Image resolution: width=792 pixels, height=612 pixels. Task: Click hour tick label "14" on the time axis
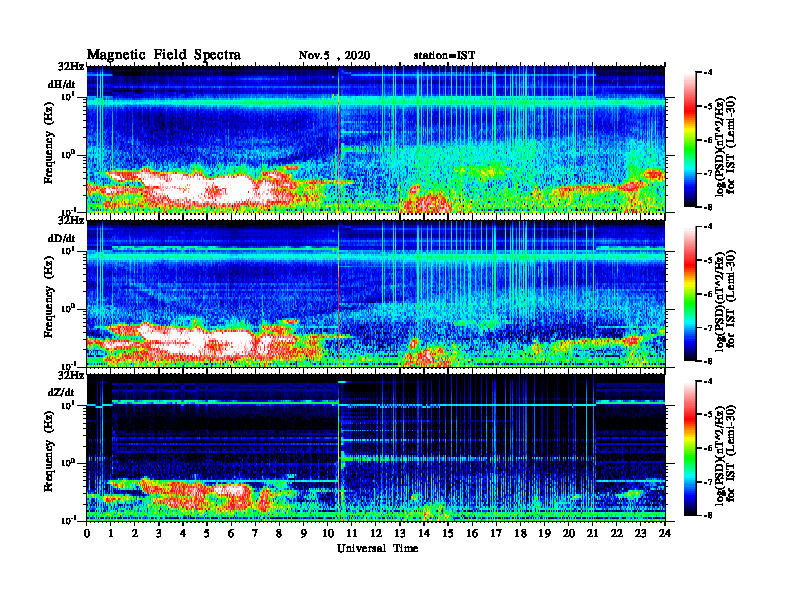(424, 533)
